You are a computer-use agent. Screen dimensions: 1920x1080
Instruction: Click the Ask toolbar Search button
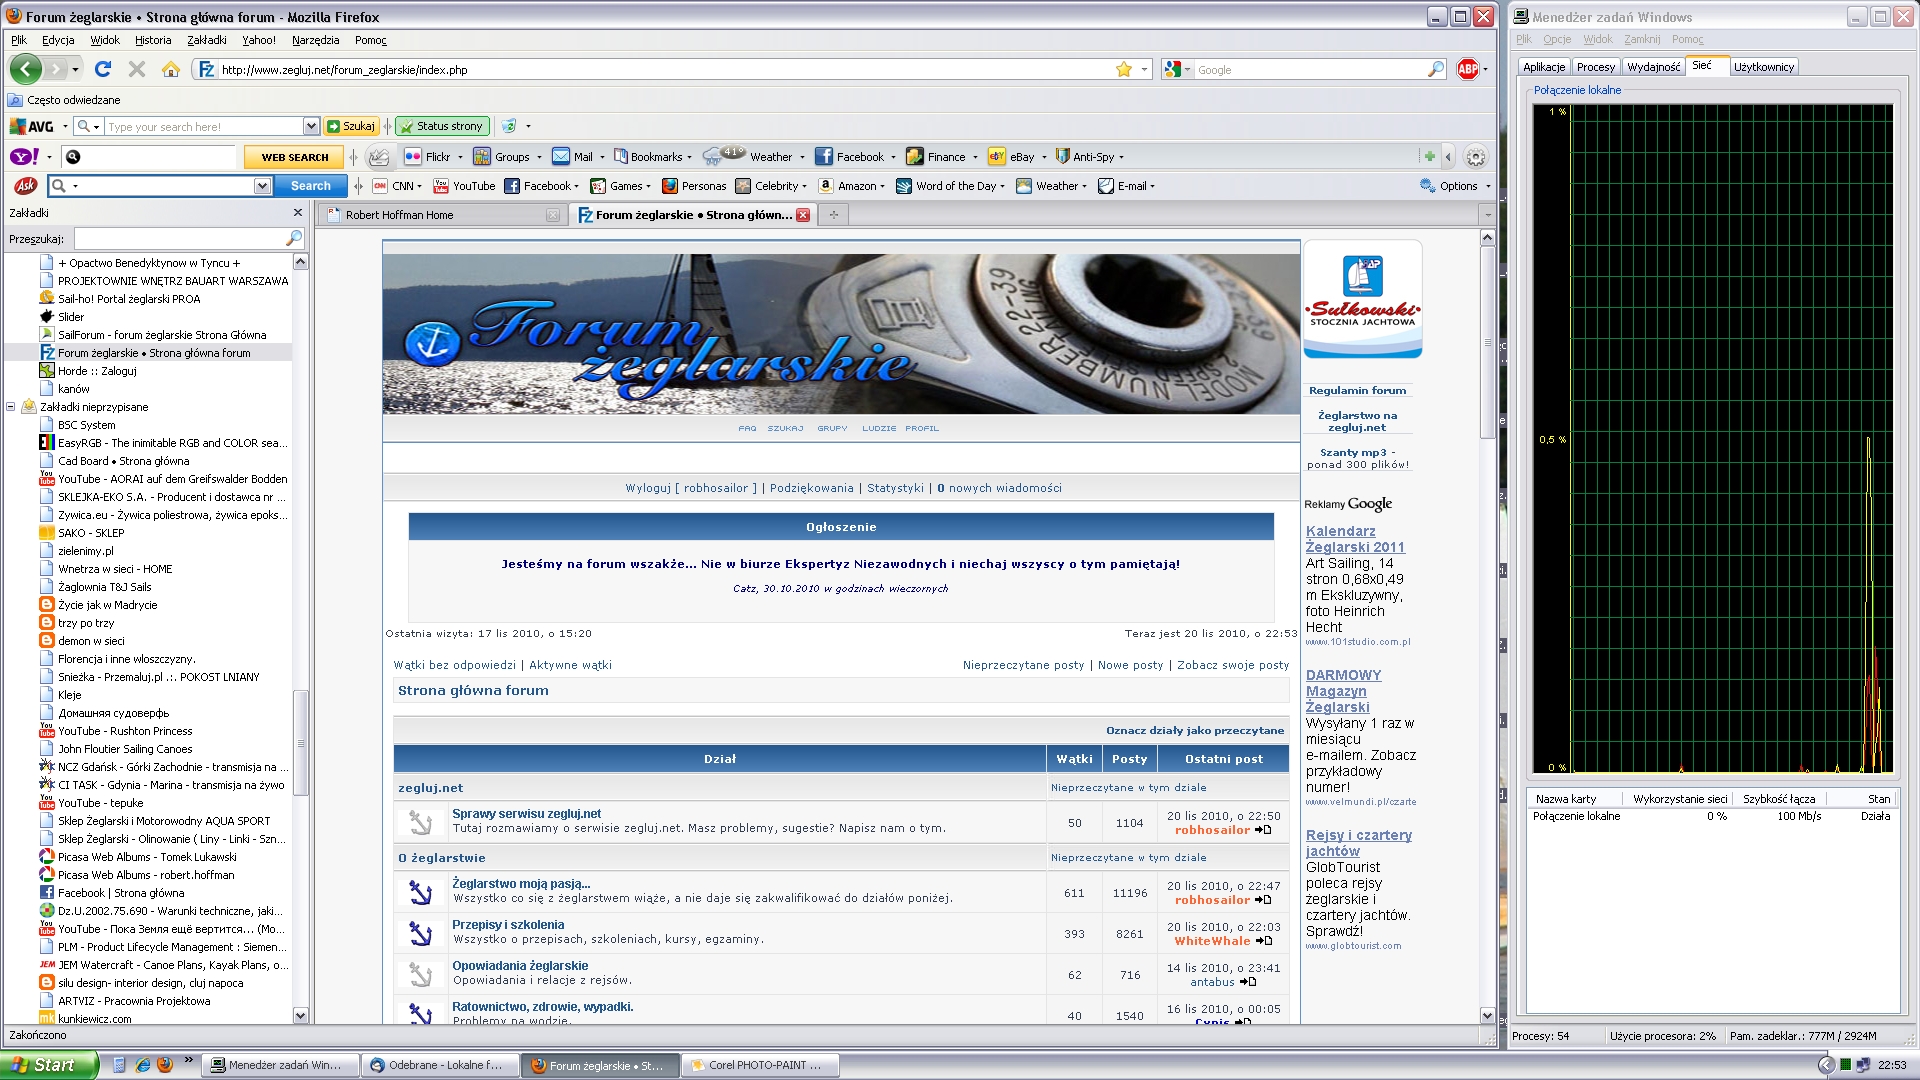[x=310, y=186]
